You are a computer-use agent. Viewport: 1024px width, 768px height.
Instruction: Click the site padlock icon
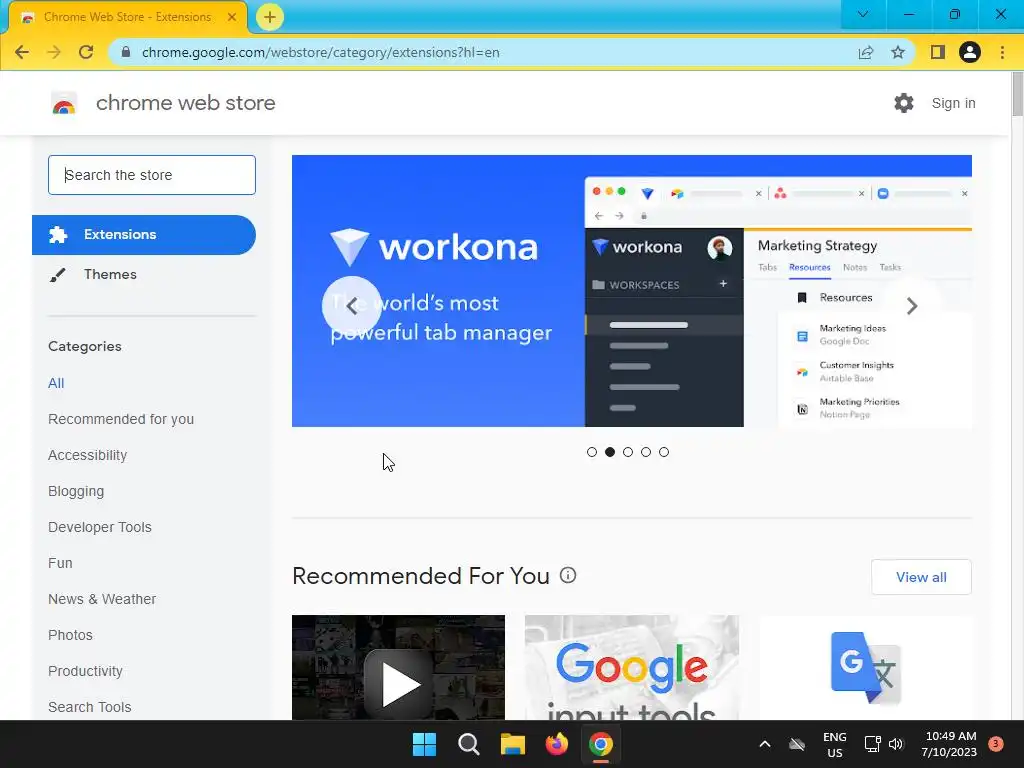[126, 52]
